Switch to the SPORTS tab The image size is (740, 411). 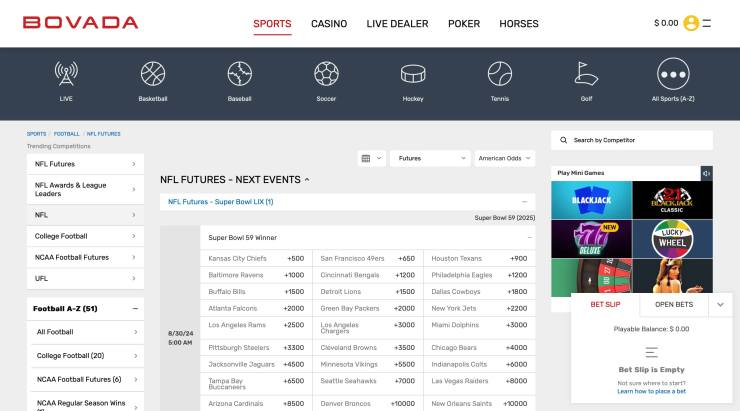pyautogui.click(x=272, y=24)
